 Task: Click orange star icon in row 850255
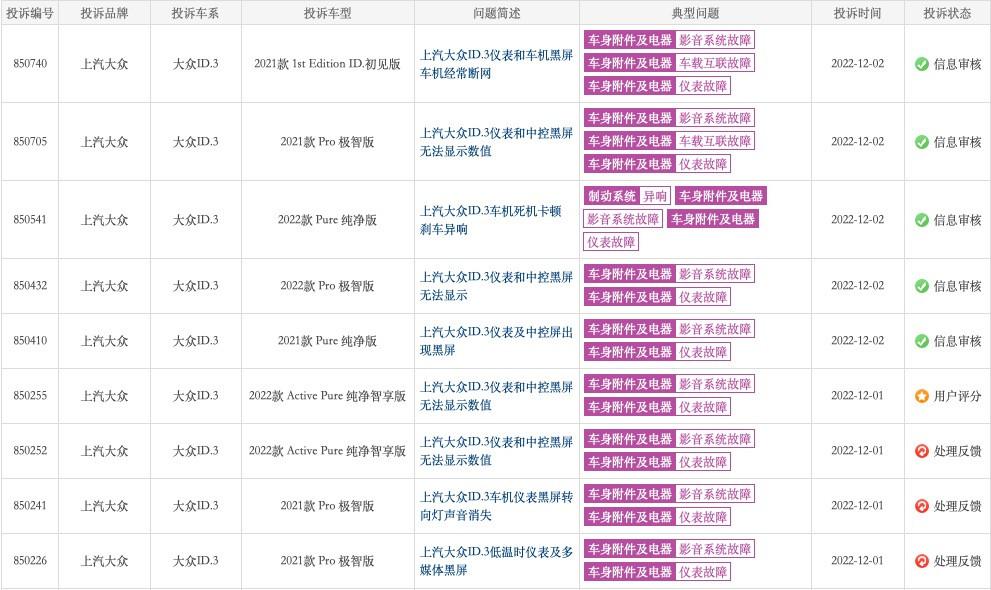point(921,396)
